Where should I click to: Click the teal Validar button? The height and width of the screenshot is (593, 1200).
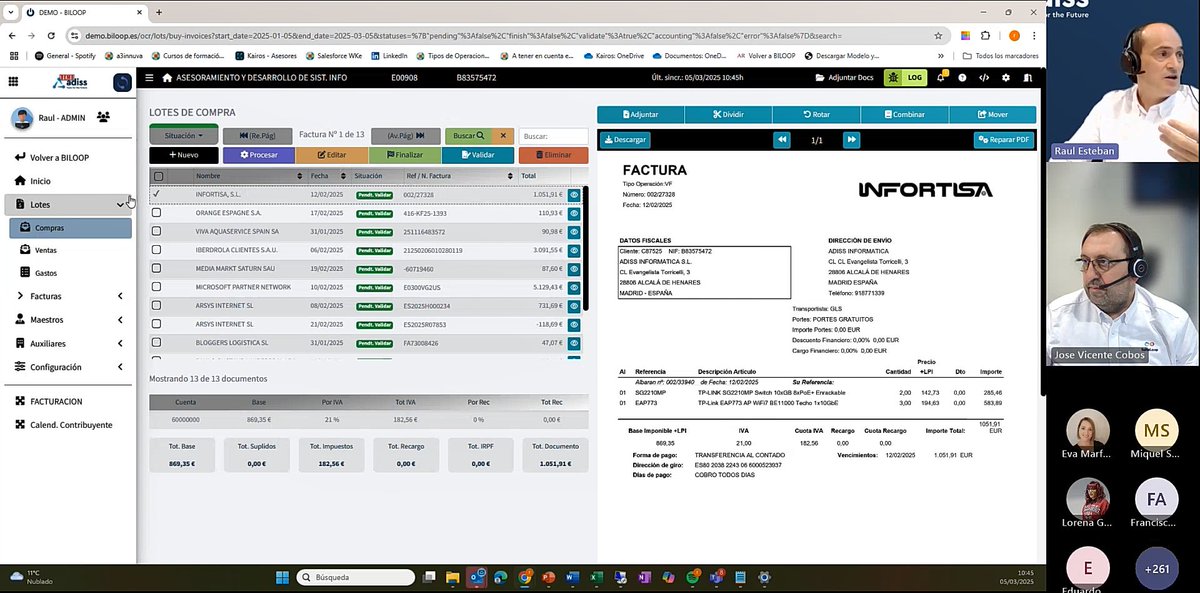pos(477,155)
